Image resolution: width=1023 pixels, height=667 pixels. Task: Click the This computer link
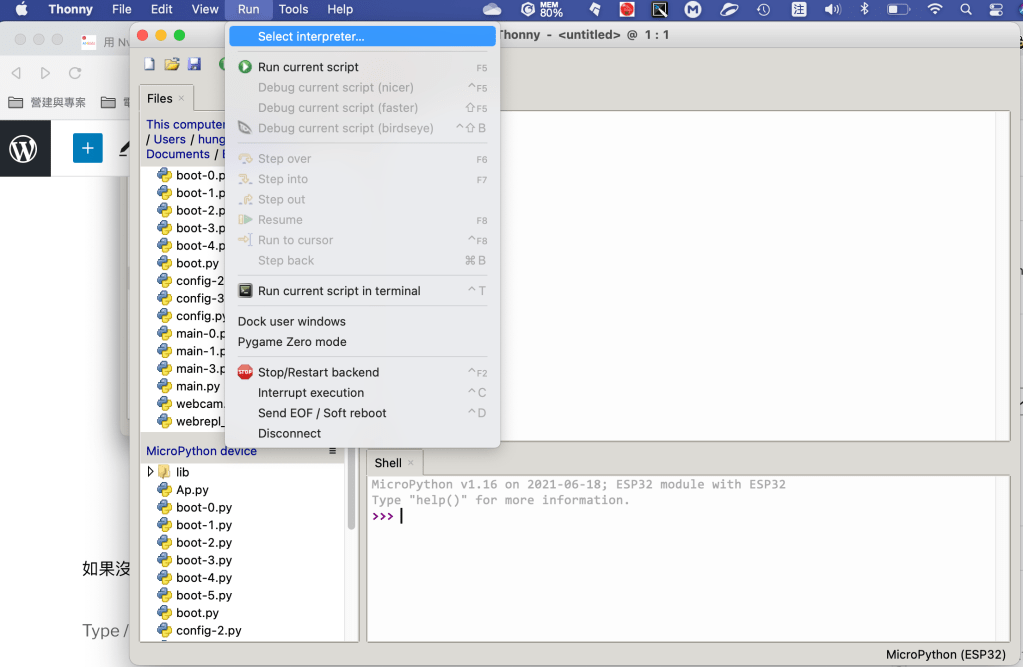click(185, 125)
